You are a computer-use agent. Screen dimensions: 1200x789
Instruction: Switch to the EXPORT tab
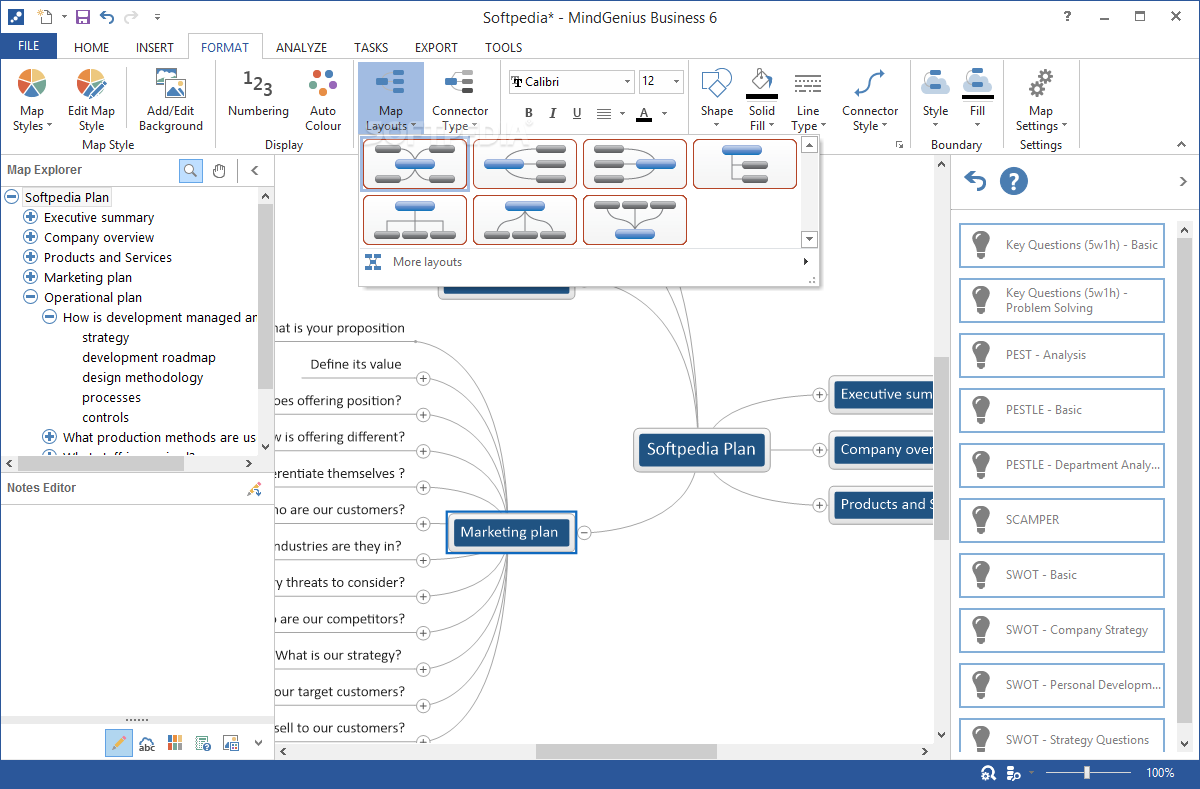[436, 47]
